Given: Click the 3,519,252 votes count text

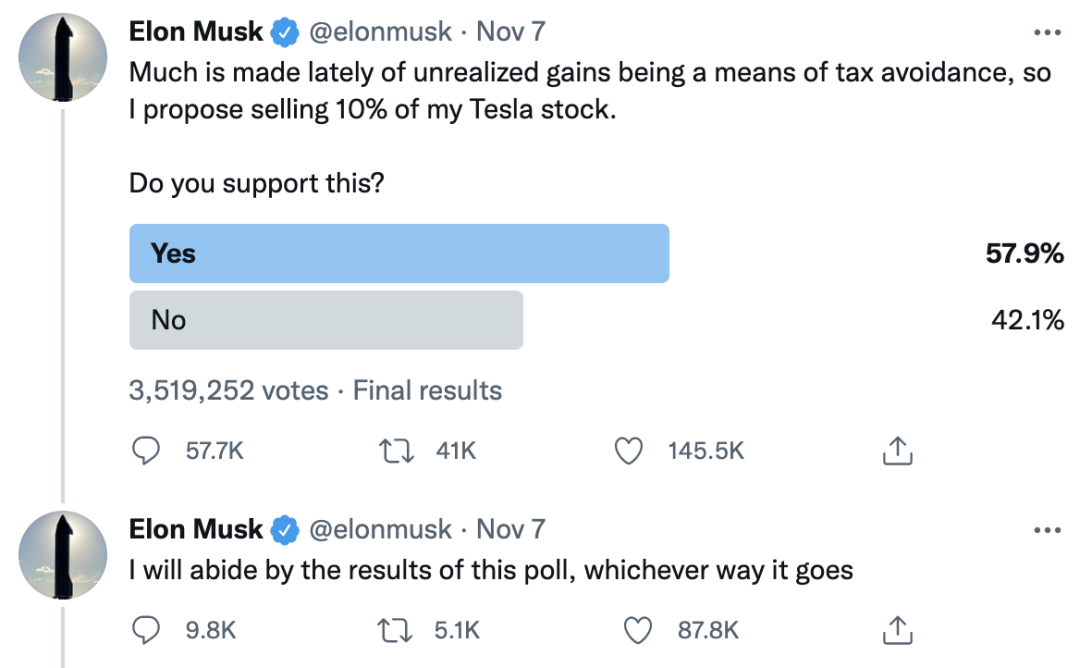Looking at the screenshot, I should (x=229, y=390).
